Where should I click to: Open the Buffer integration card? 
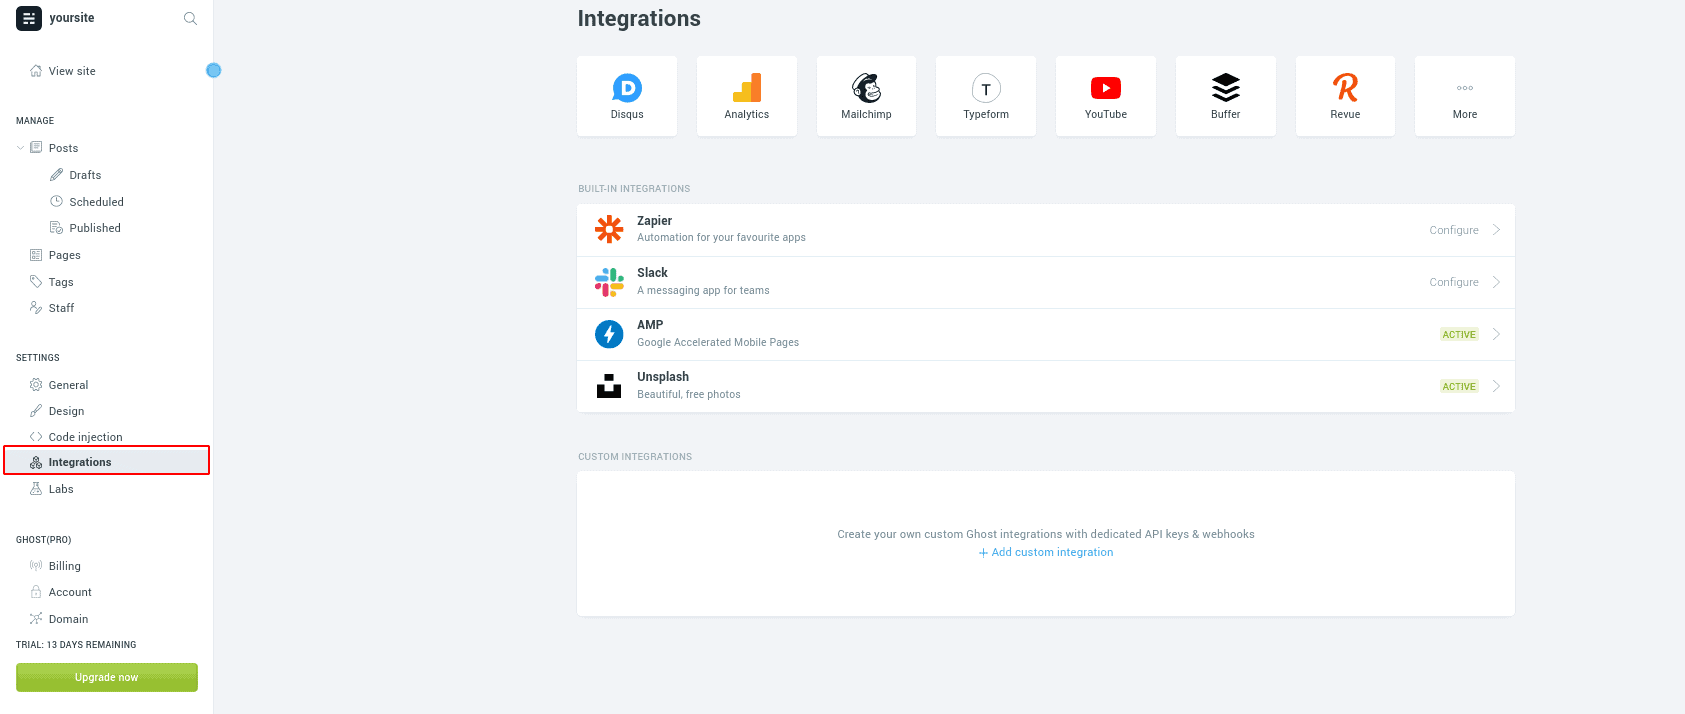1226,96
